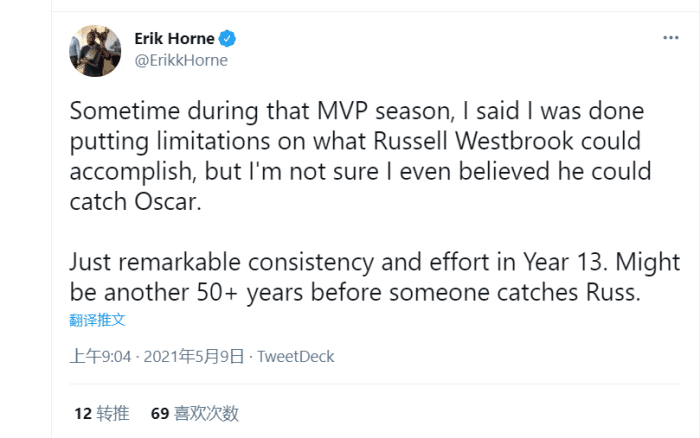Screen dimensions: 700x438
Task: Click the 2021年5月9日 date
Action: click(x=195, y=357)
